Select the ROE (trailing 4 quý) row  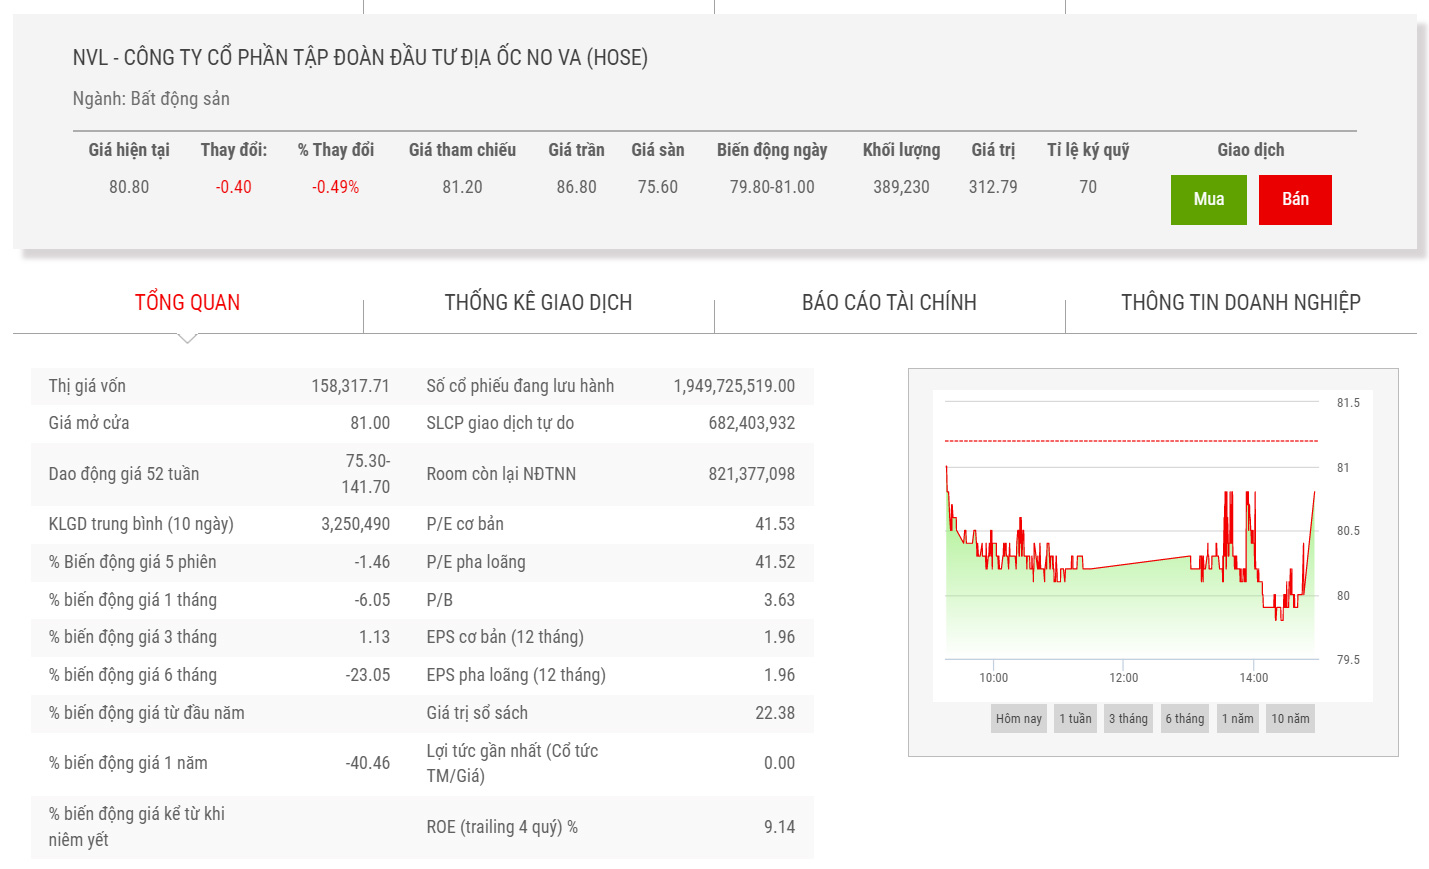click(x=610, y=827)
